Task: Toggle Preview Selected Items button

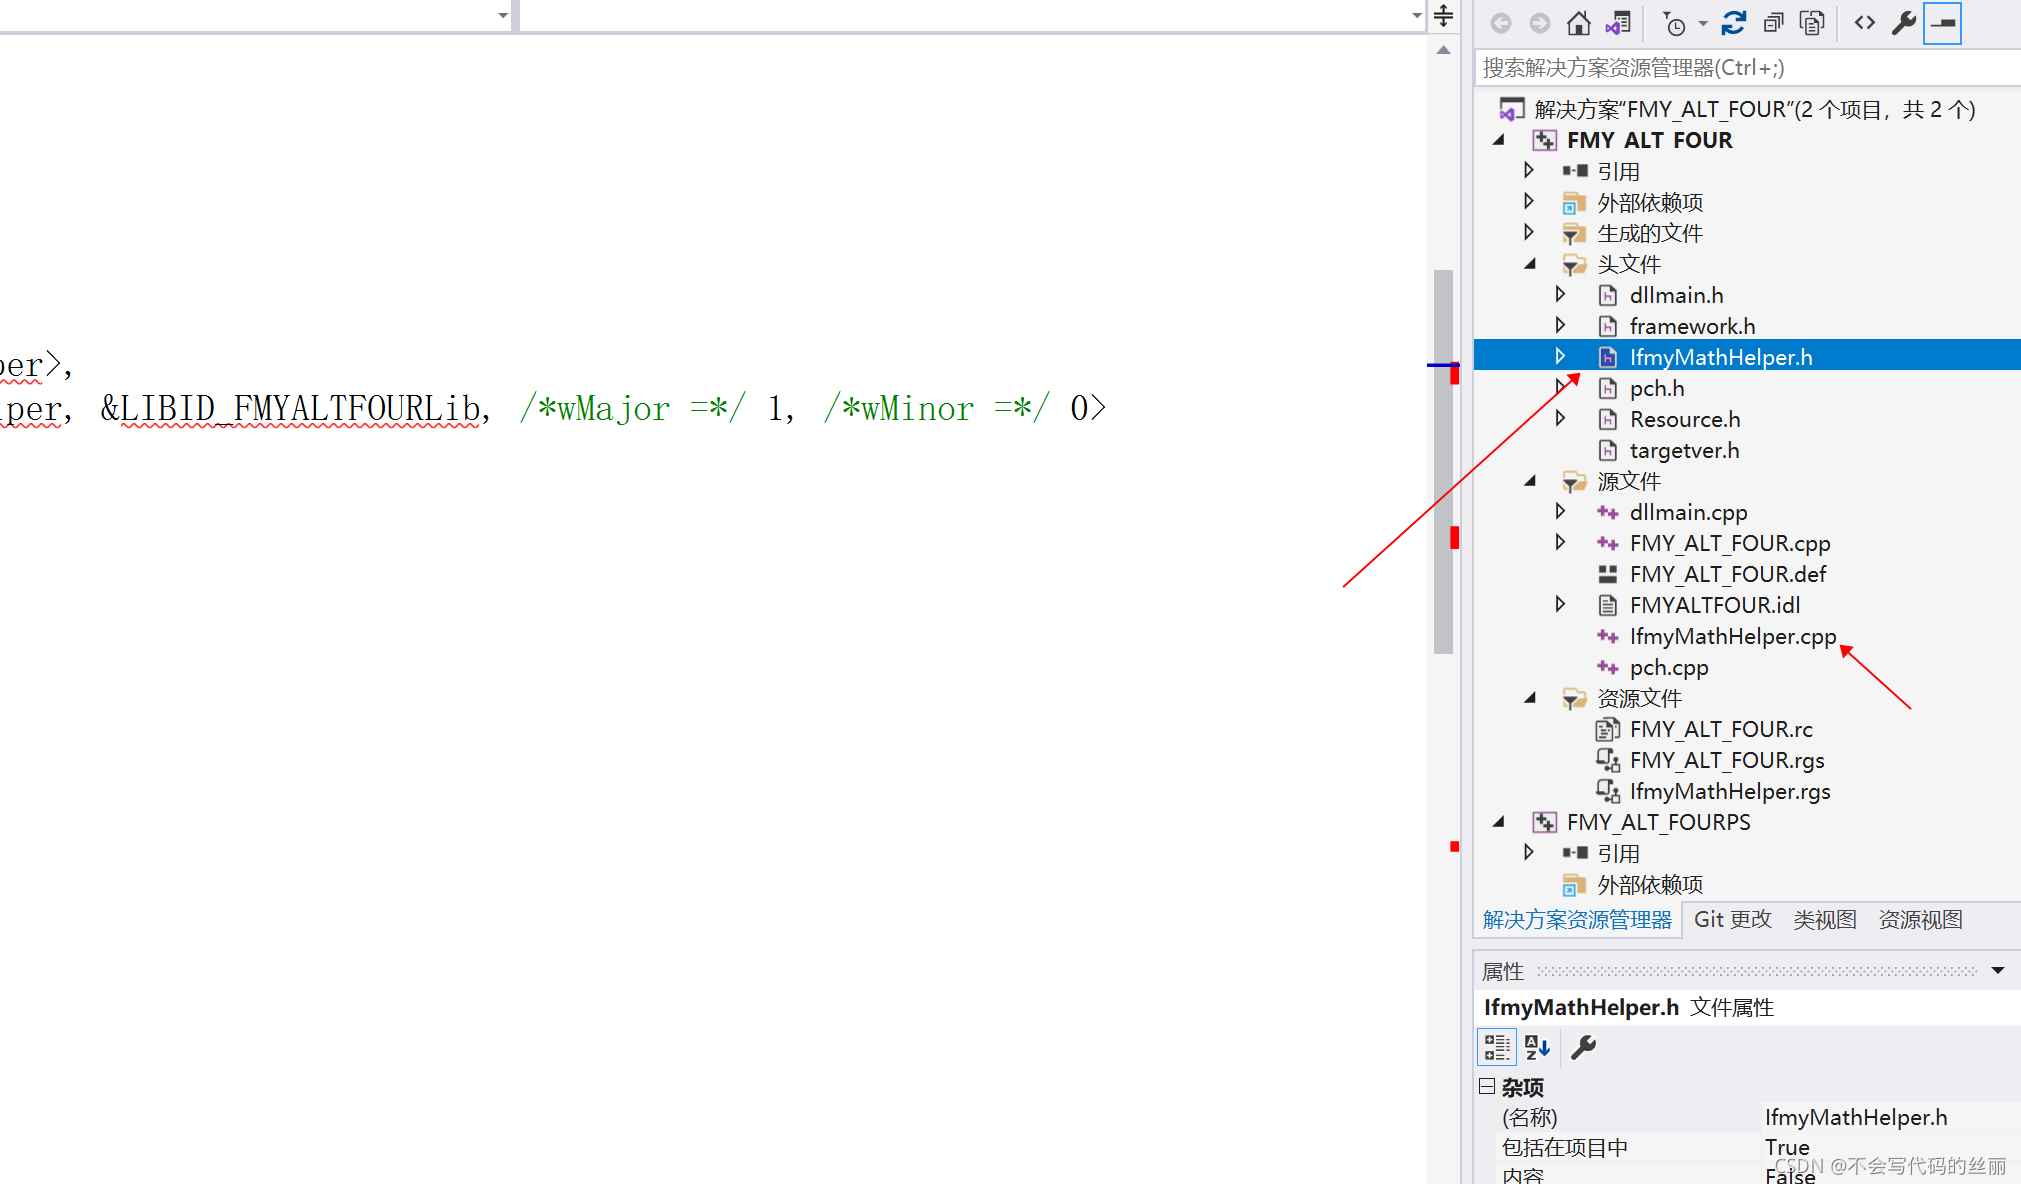Action: pos(1943,23)
